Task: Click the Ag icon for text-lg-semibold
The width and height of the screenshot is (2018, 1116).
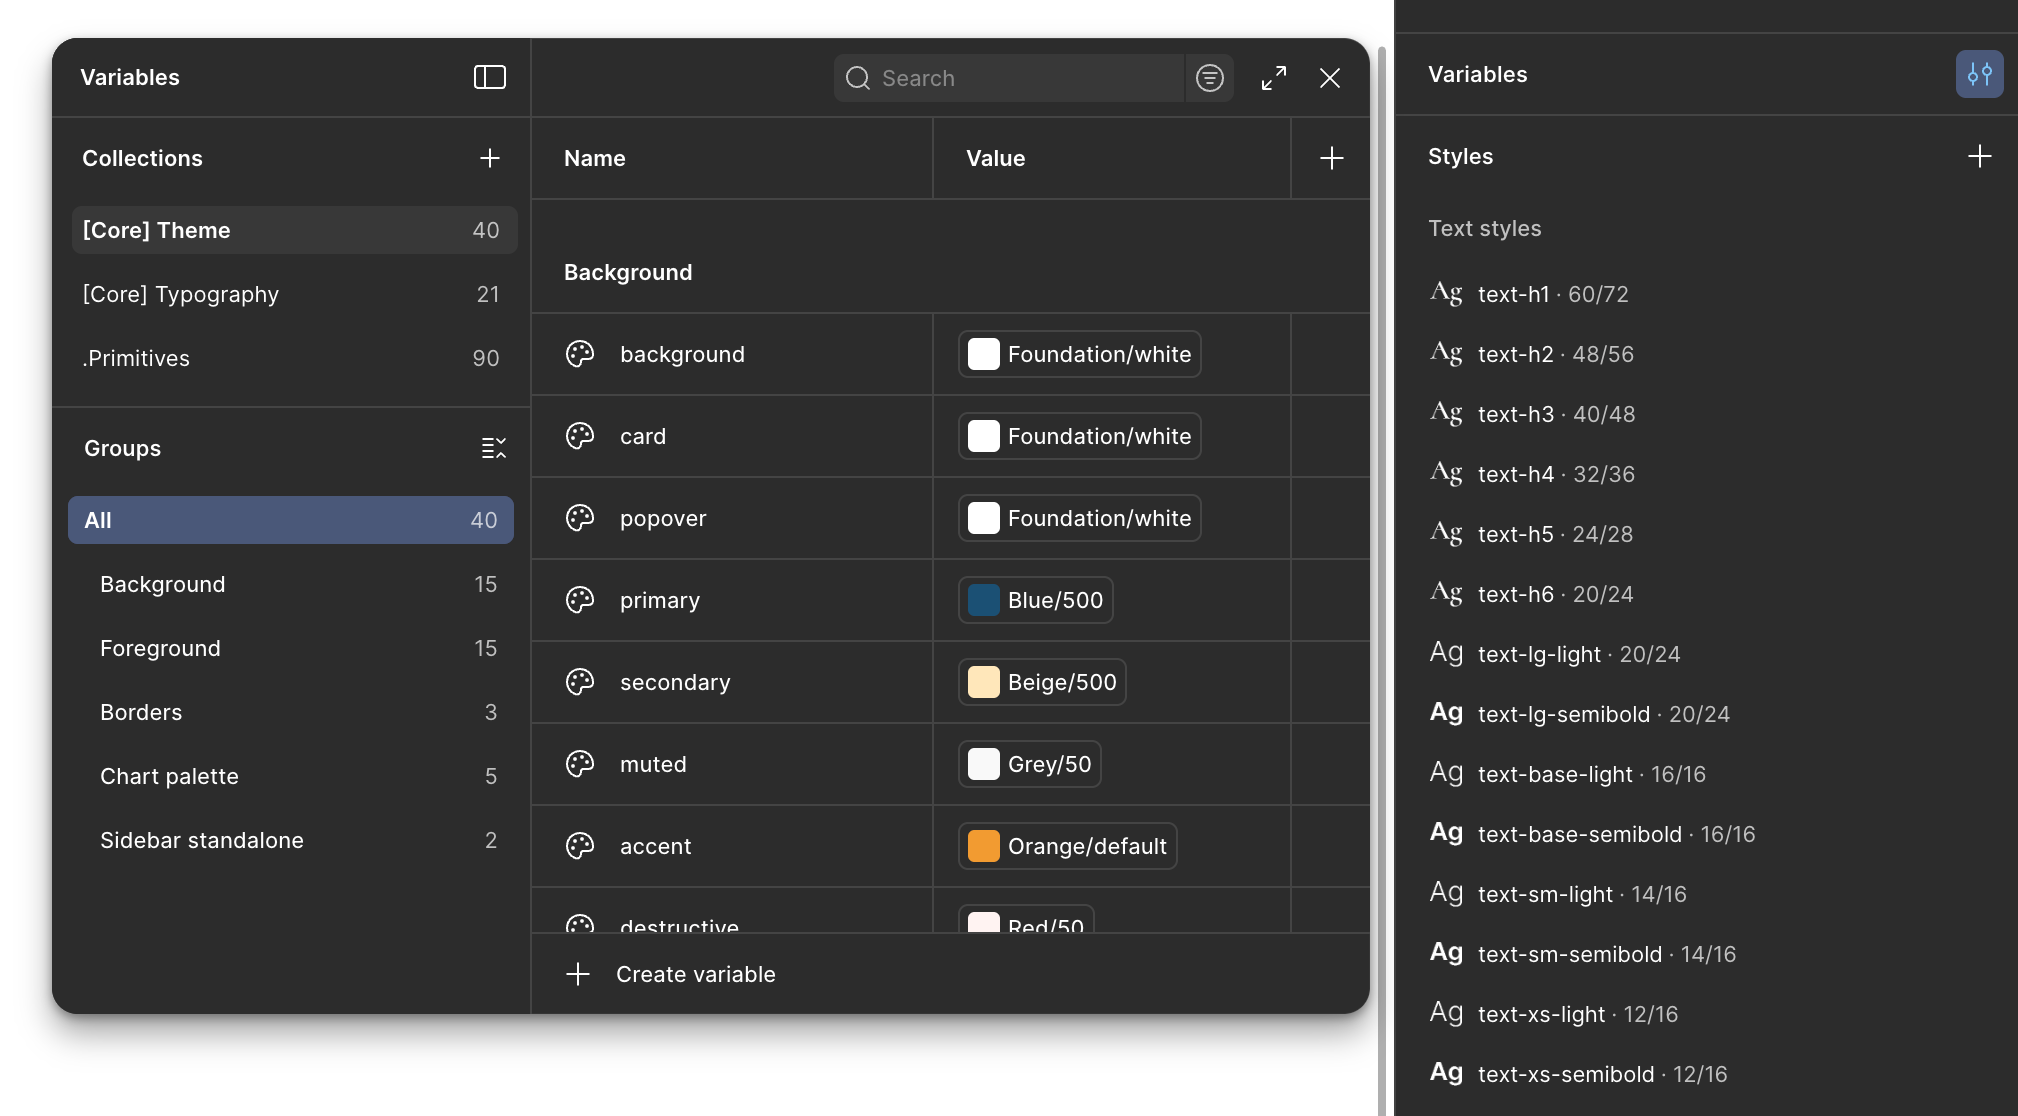Action: (1446, 712)
